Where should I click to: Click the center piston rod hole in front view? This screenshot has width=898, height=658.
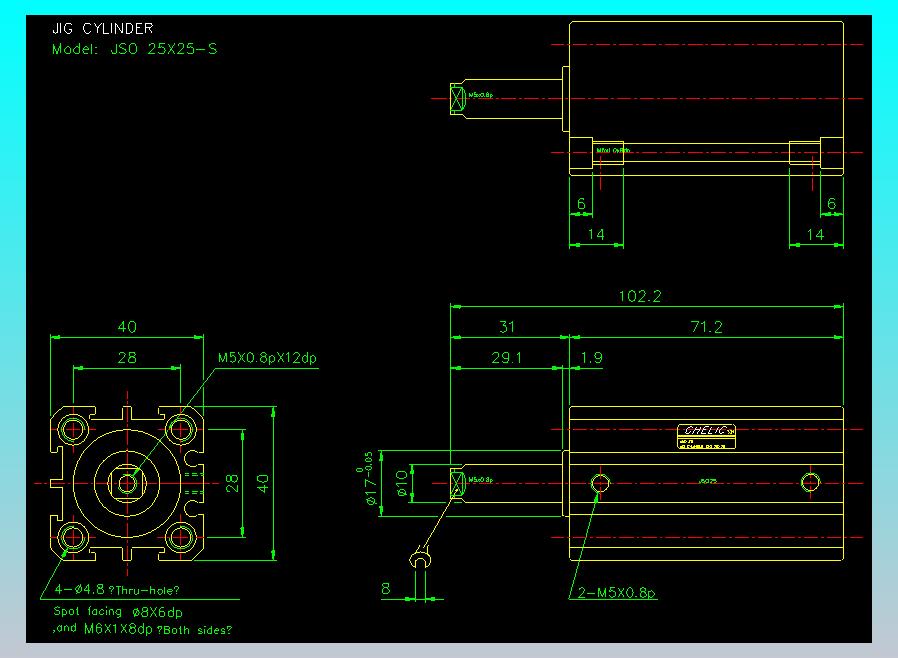[127, 483]
